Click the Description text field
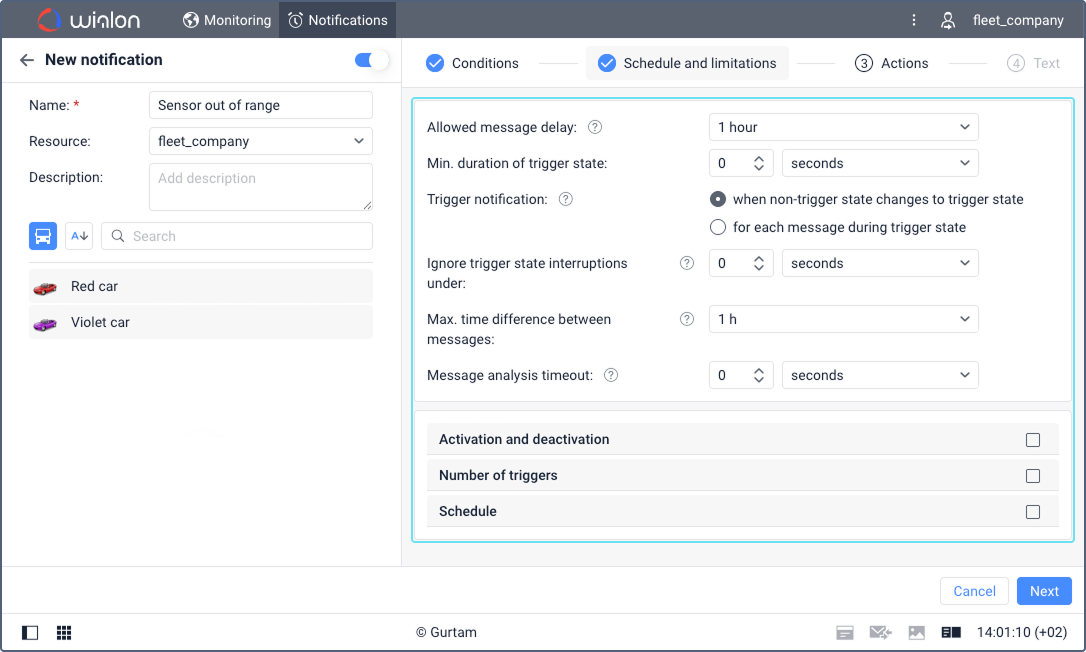This screenshot has width=1086, height=652. (260, 187)
